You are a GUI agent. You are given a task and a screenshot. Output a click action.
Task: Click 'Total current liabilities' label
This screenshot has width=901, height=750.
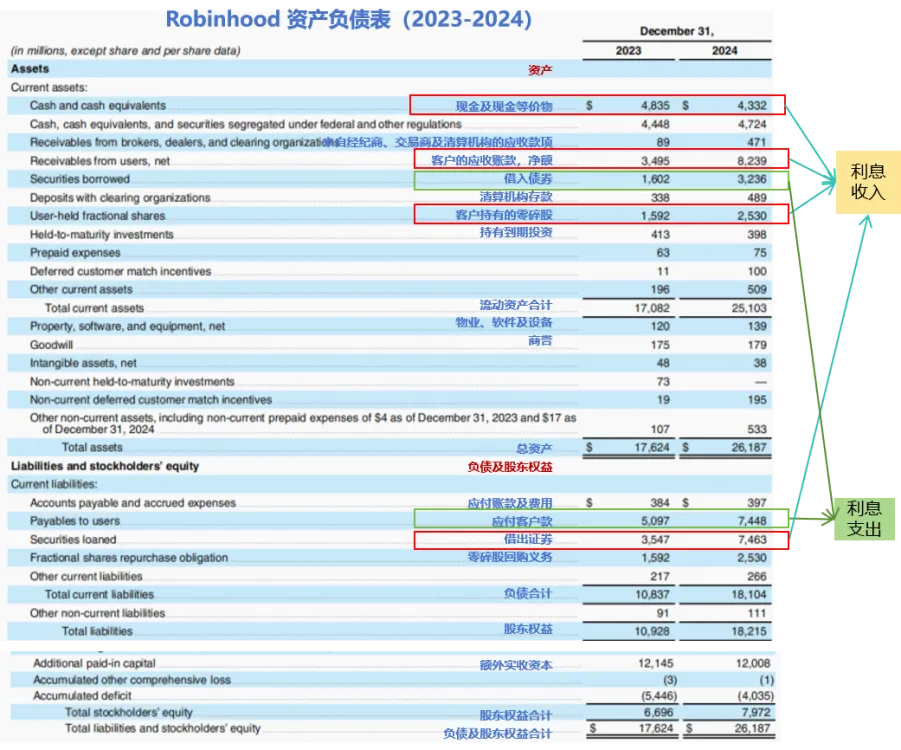(99, 594)
